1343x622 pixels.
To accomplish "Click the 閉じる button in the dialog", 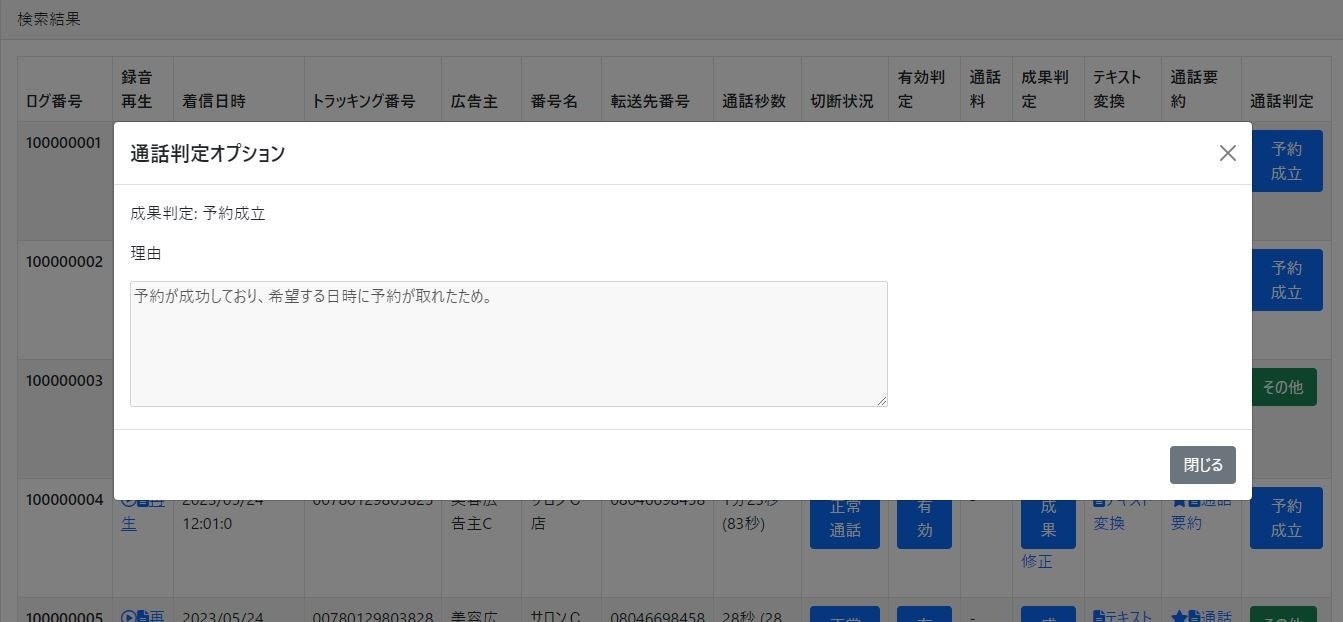I will click(1202, 464).
